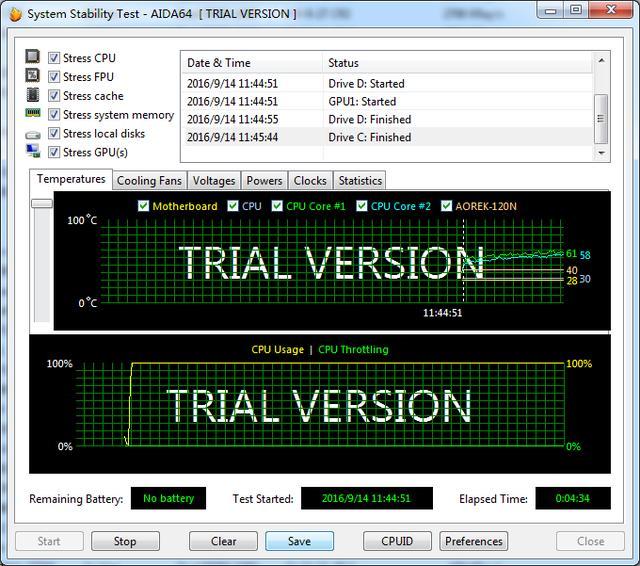
Task: Hide the Motherboard temperature graph line
Action: click(143, 207)
